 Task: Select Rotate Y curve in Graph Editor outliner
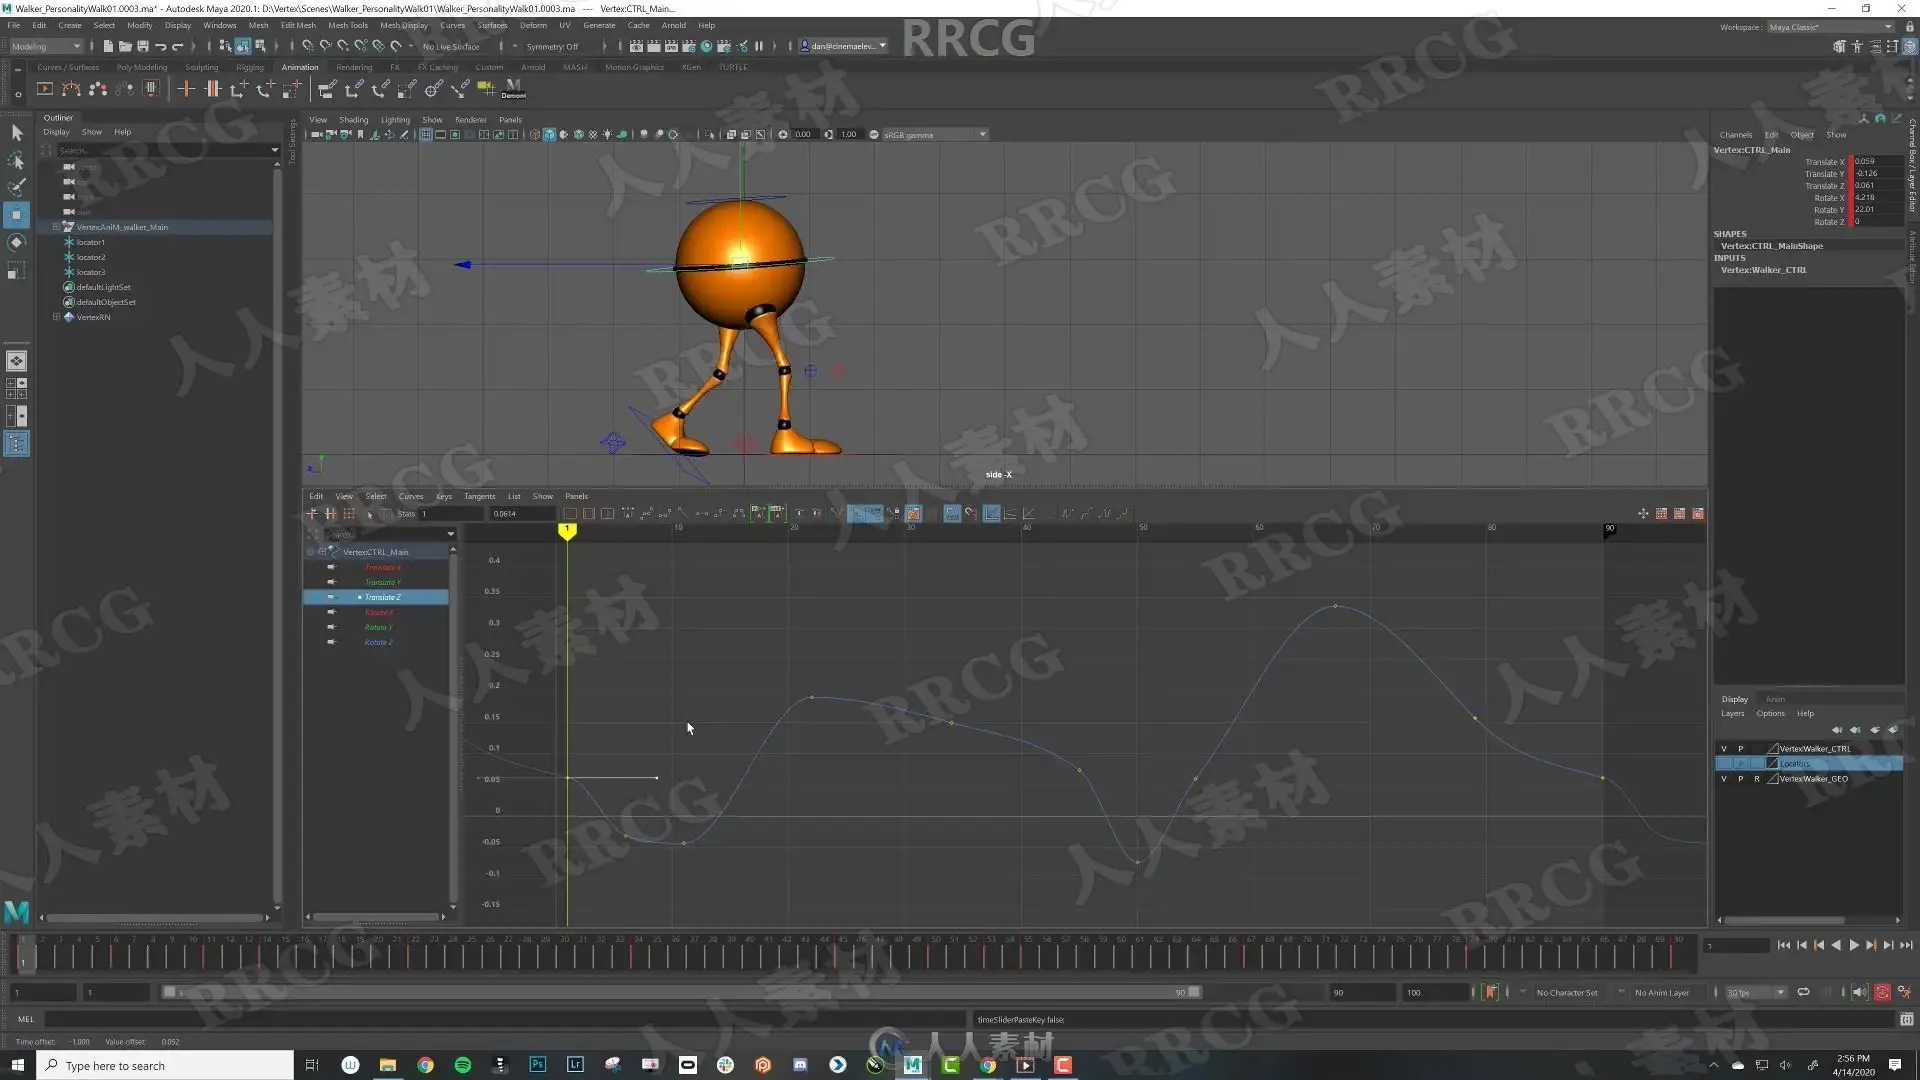click(378, 627)
